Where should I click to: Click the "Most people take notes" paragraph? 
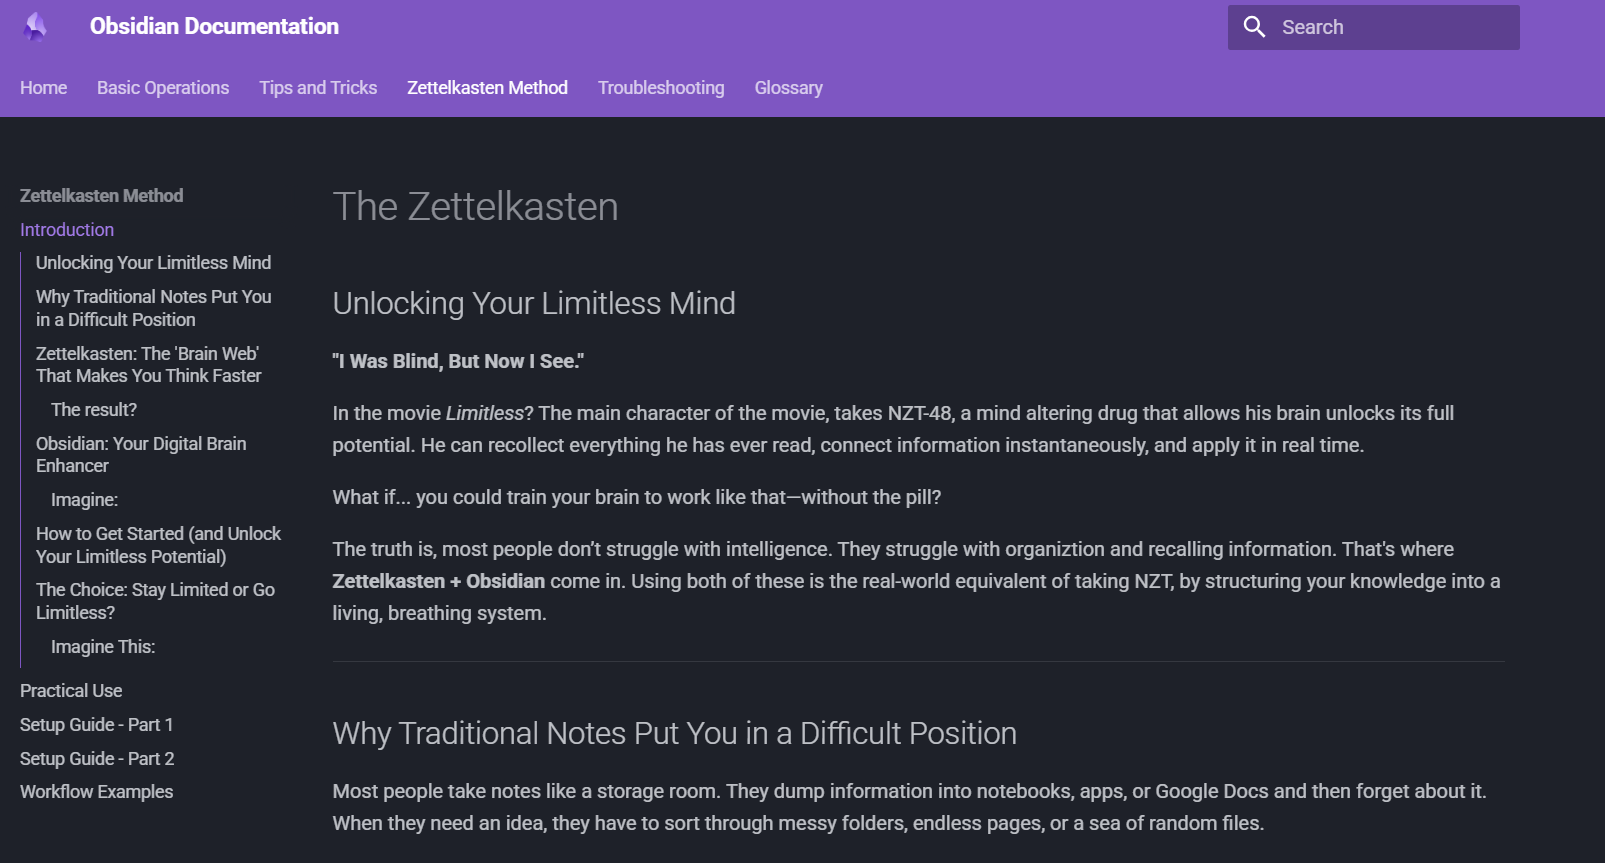909,807
